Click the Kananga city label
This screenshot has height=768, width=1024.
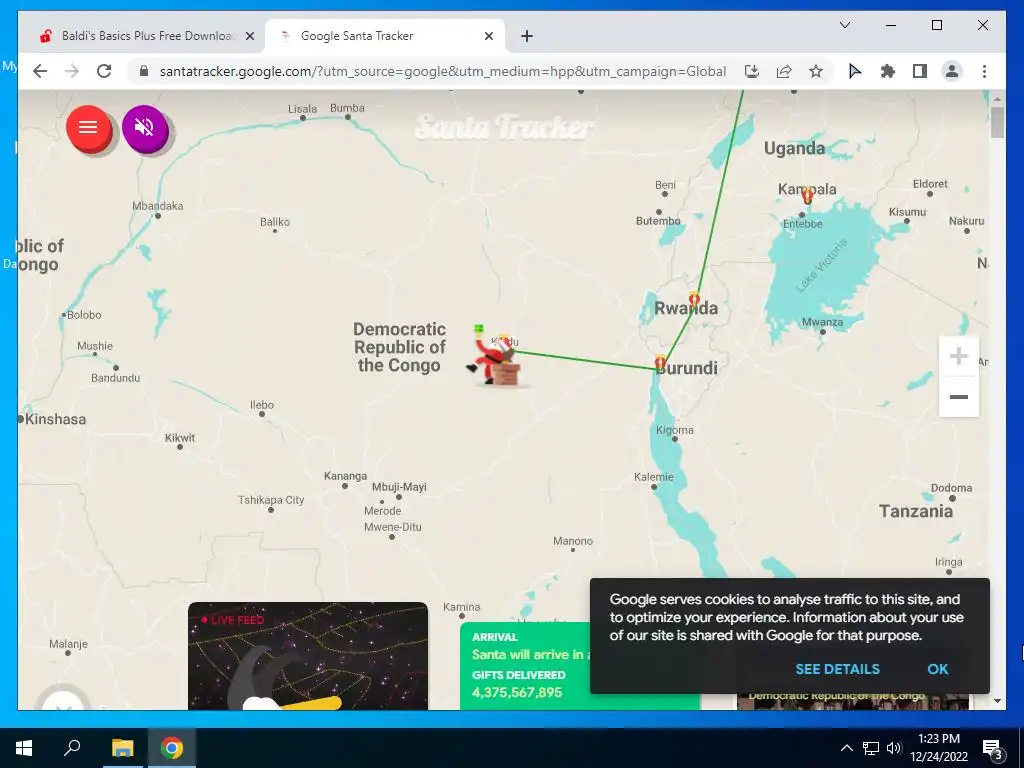(x=345, y=476)
